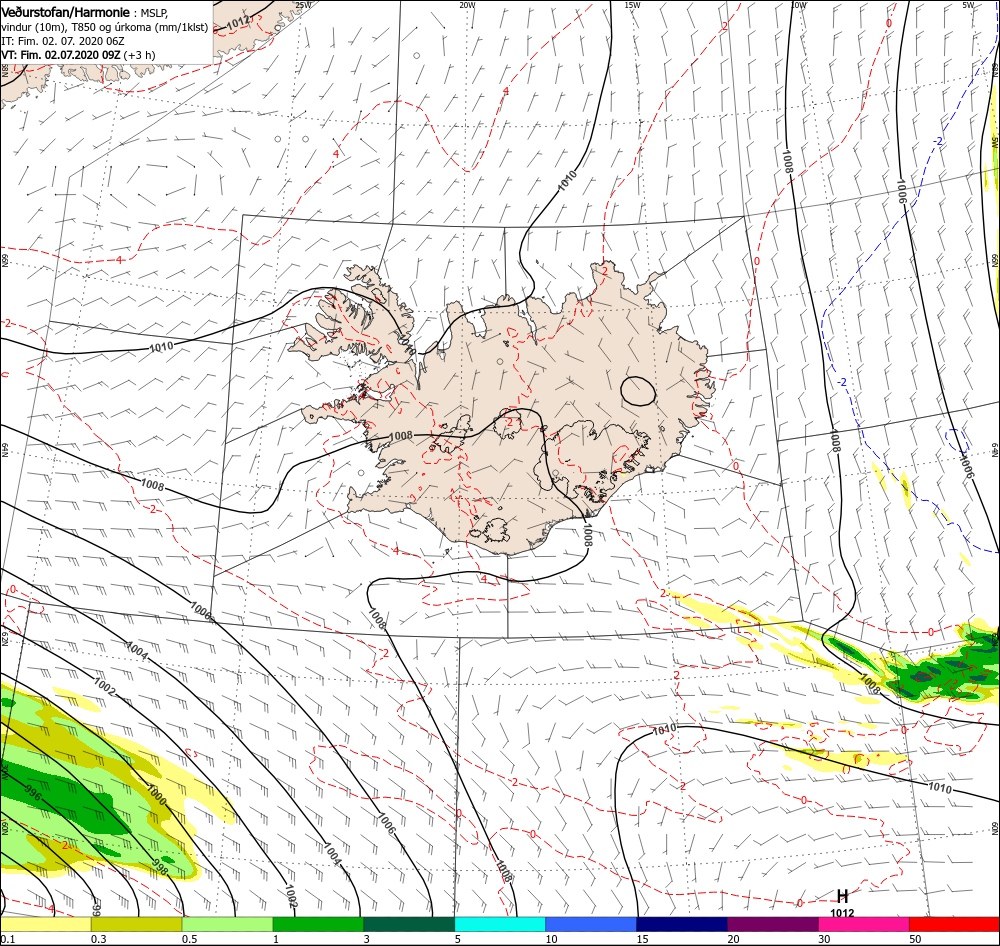Click the 'VT: Fim. 02.07.2020 09Z (+3 h)' line
This screenshot has width=1000, height=946.
coord(78,55)
